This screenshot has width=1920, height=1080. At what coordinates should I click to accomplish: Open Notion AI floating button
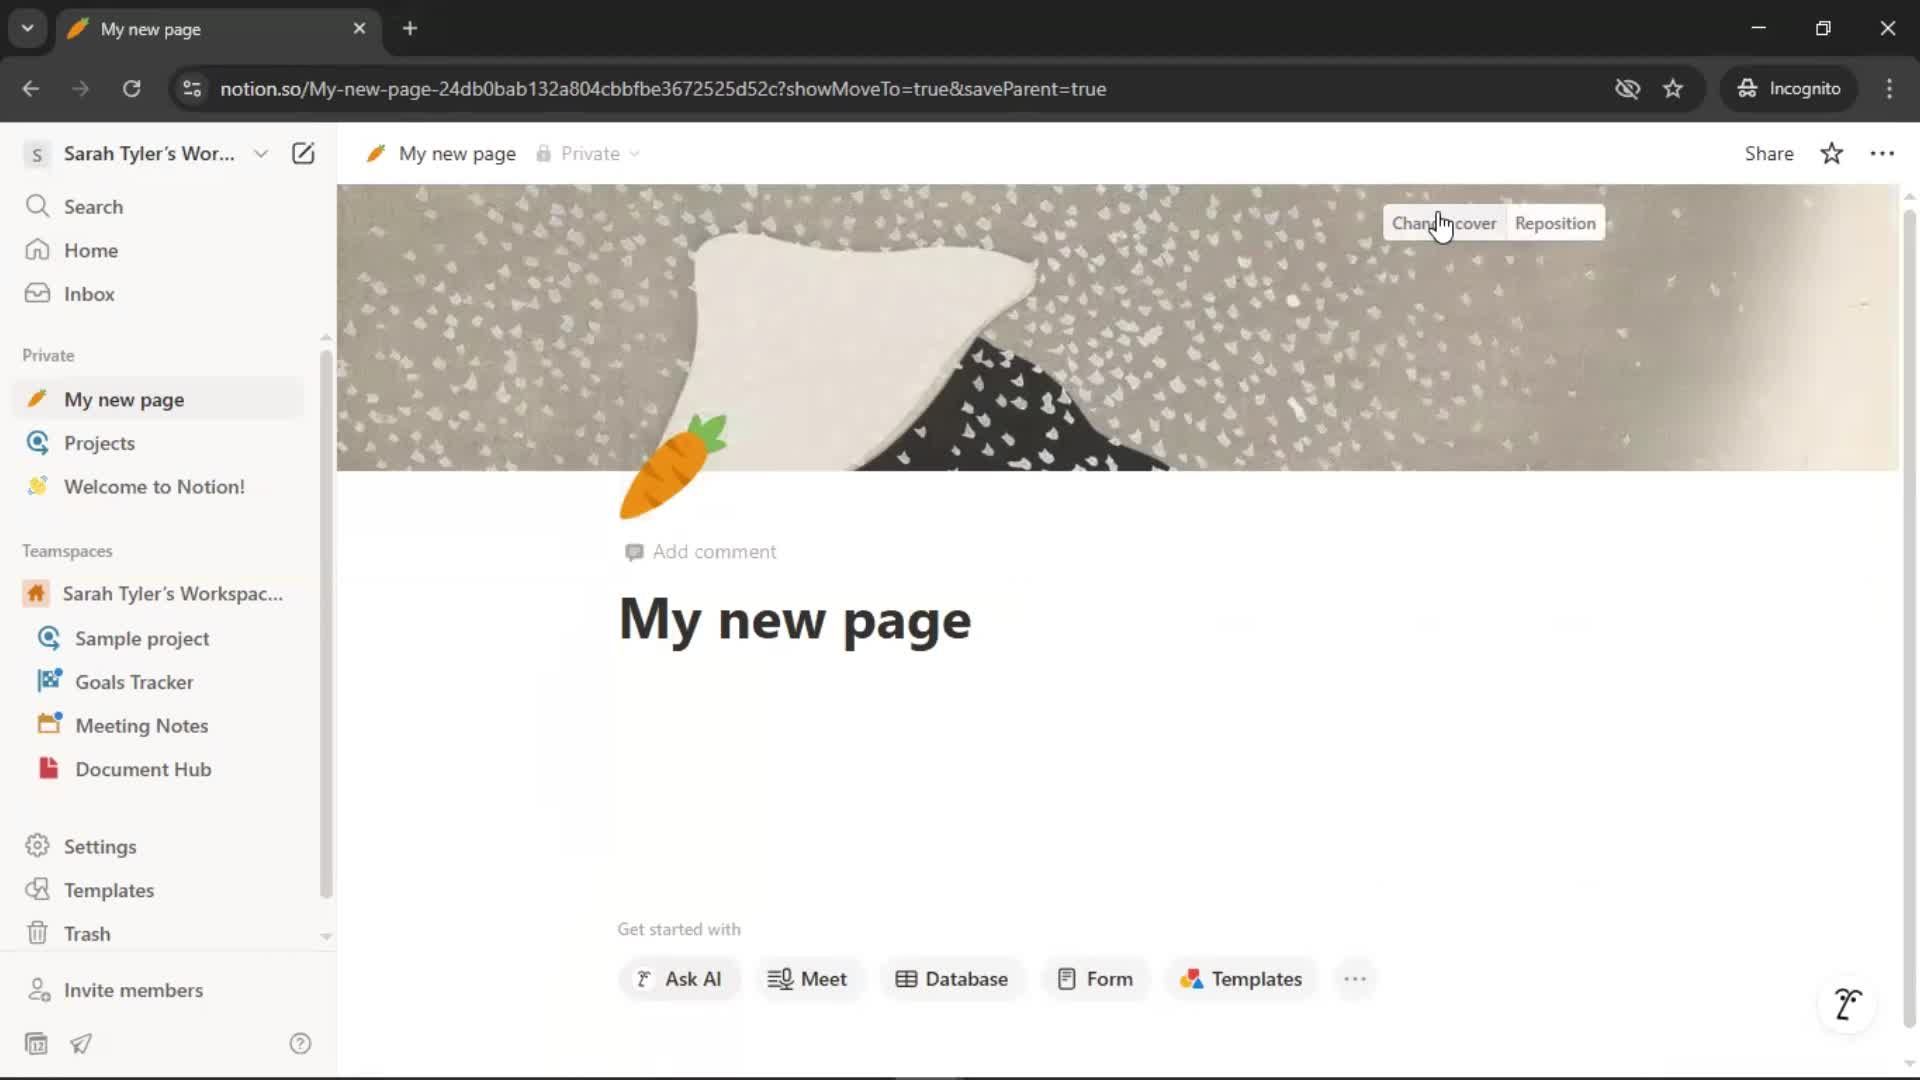(1847, 1004)
